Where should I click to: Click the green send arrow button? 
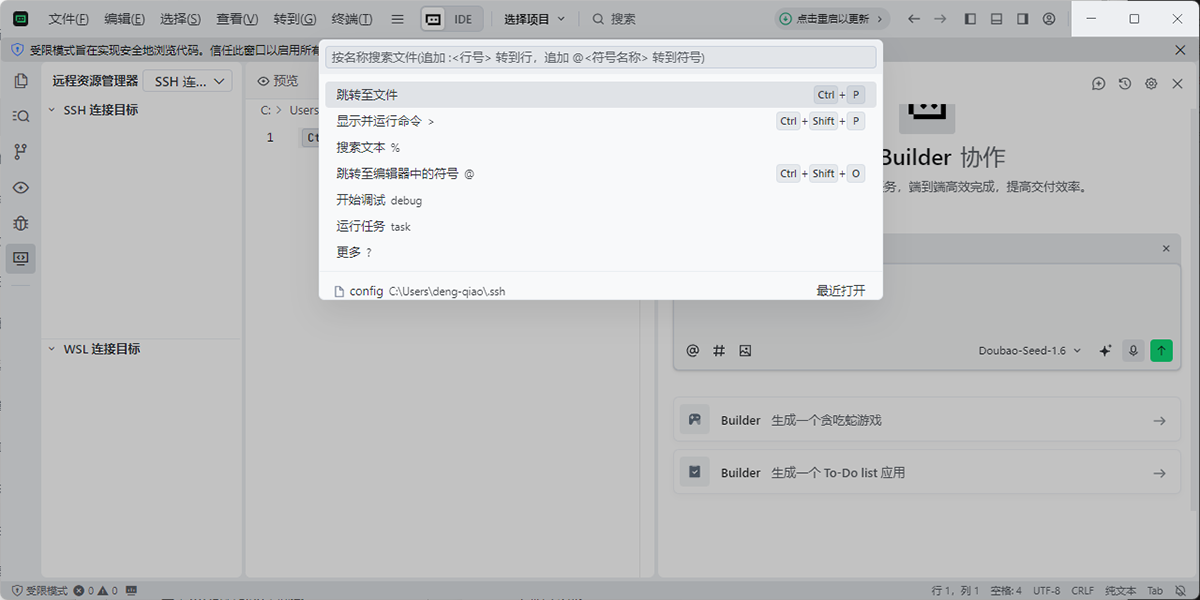point(1161,351)
